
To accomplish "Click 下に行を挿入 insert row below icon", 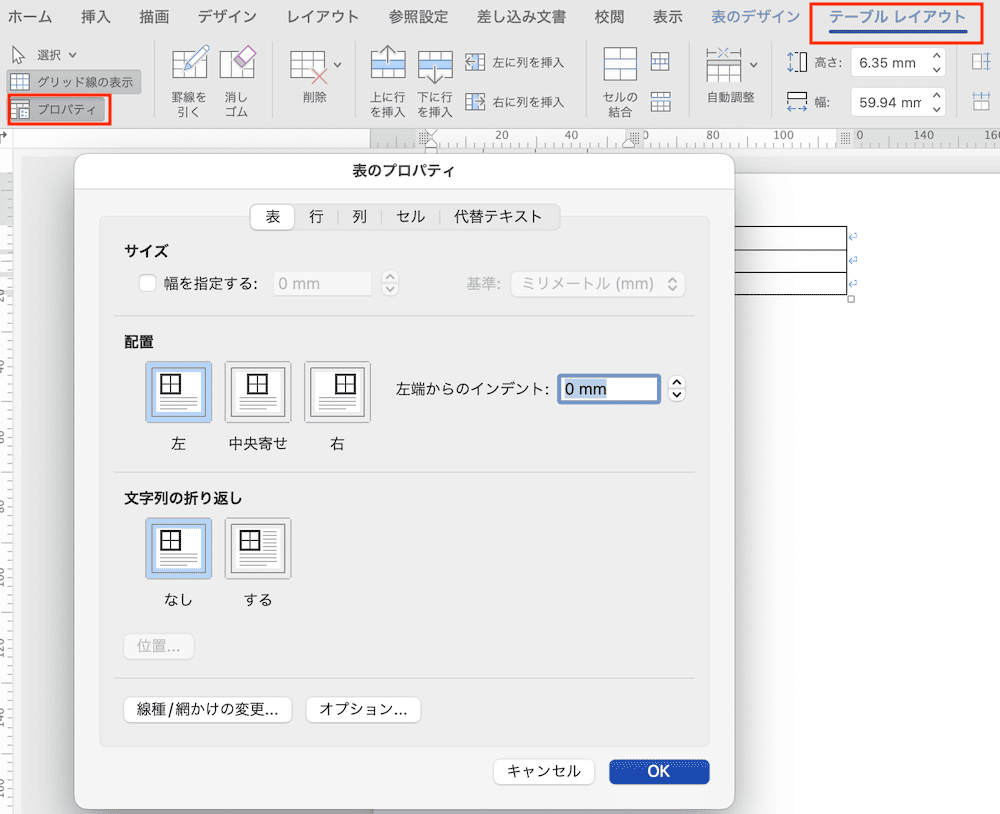I will [x=435, y=64].
